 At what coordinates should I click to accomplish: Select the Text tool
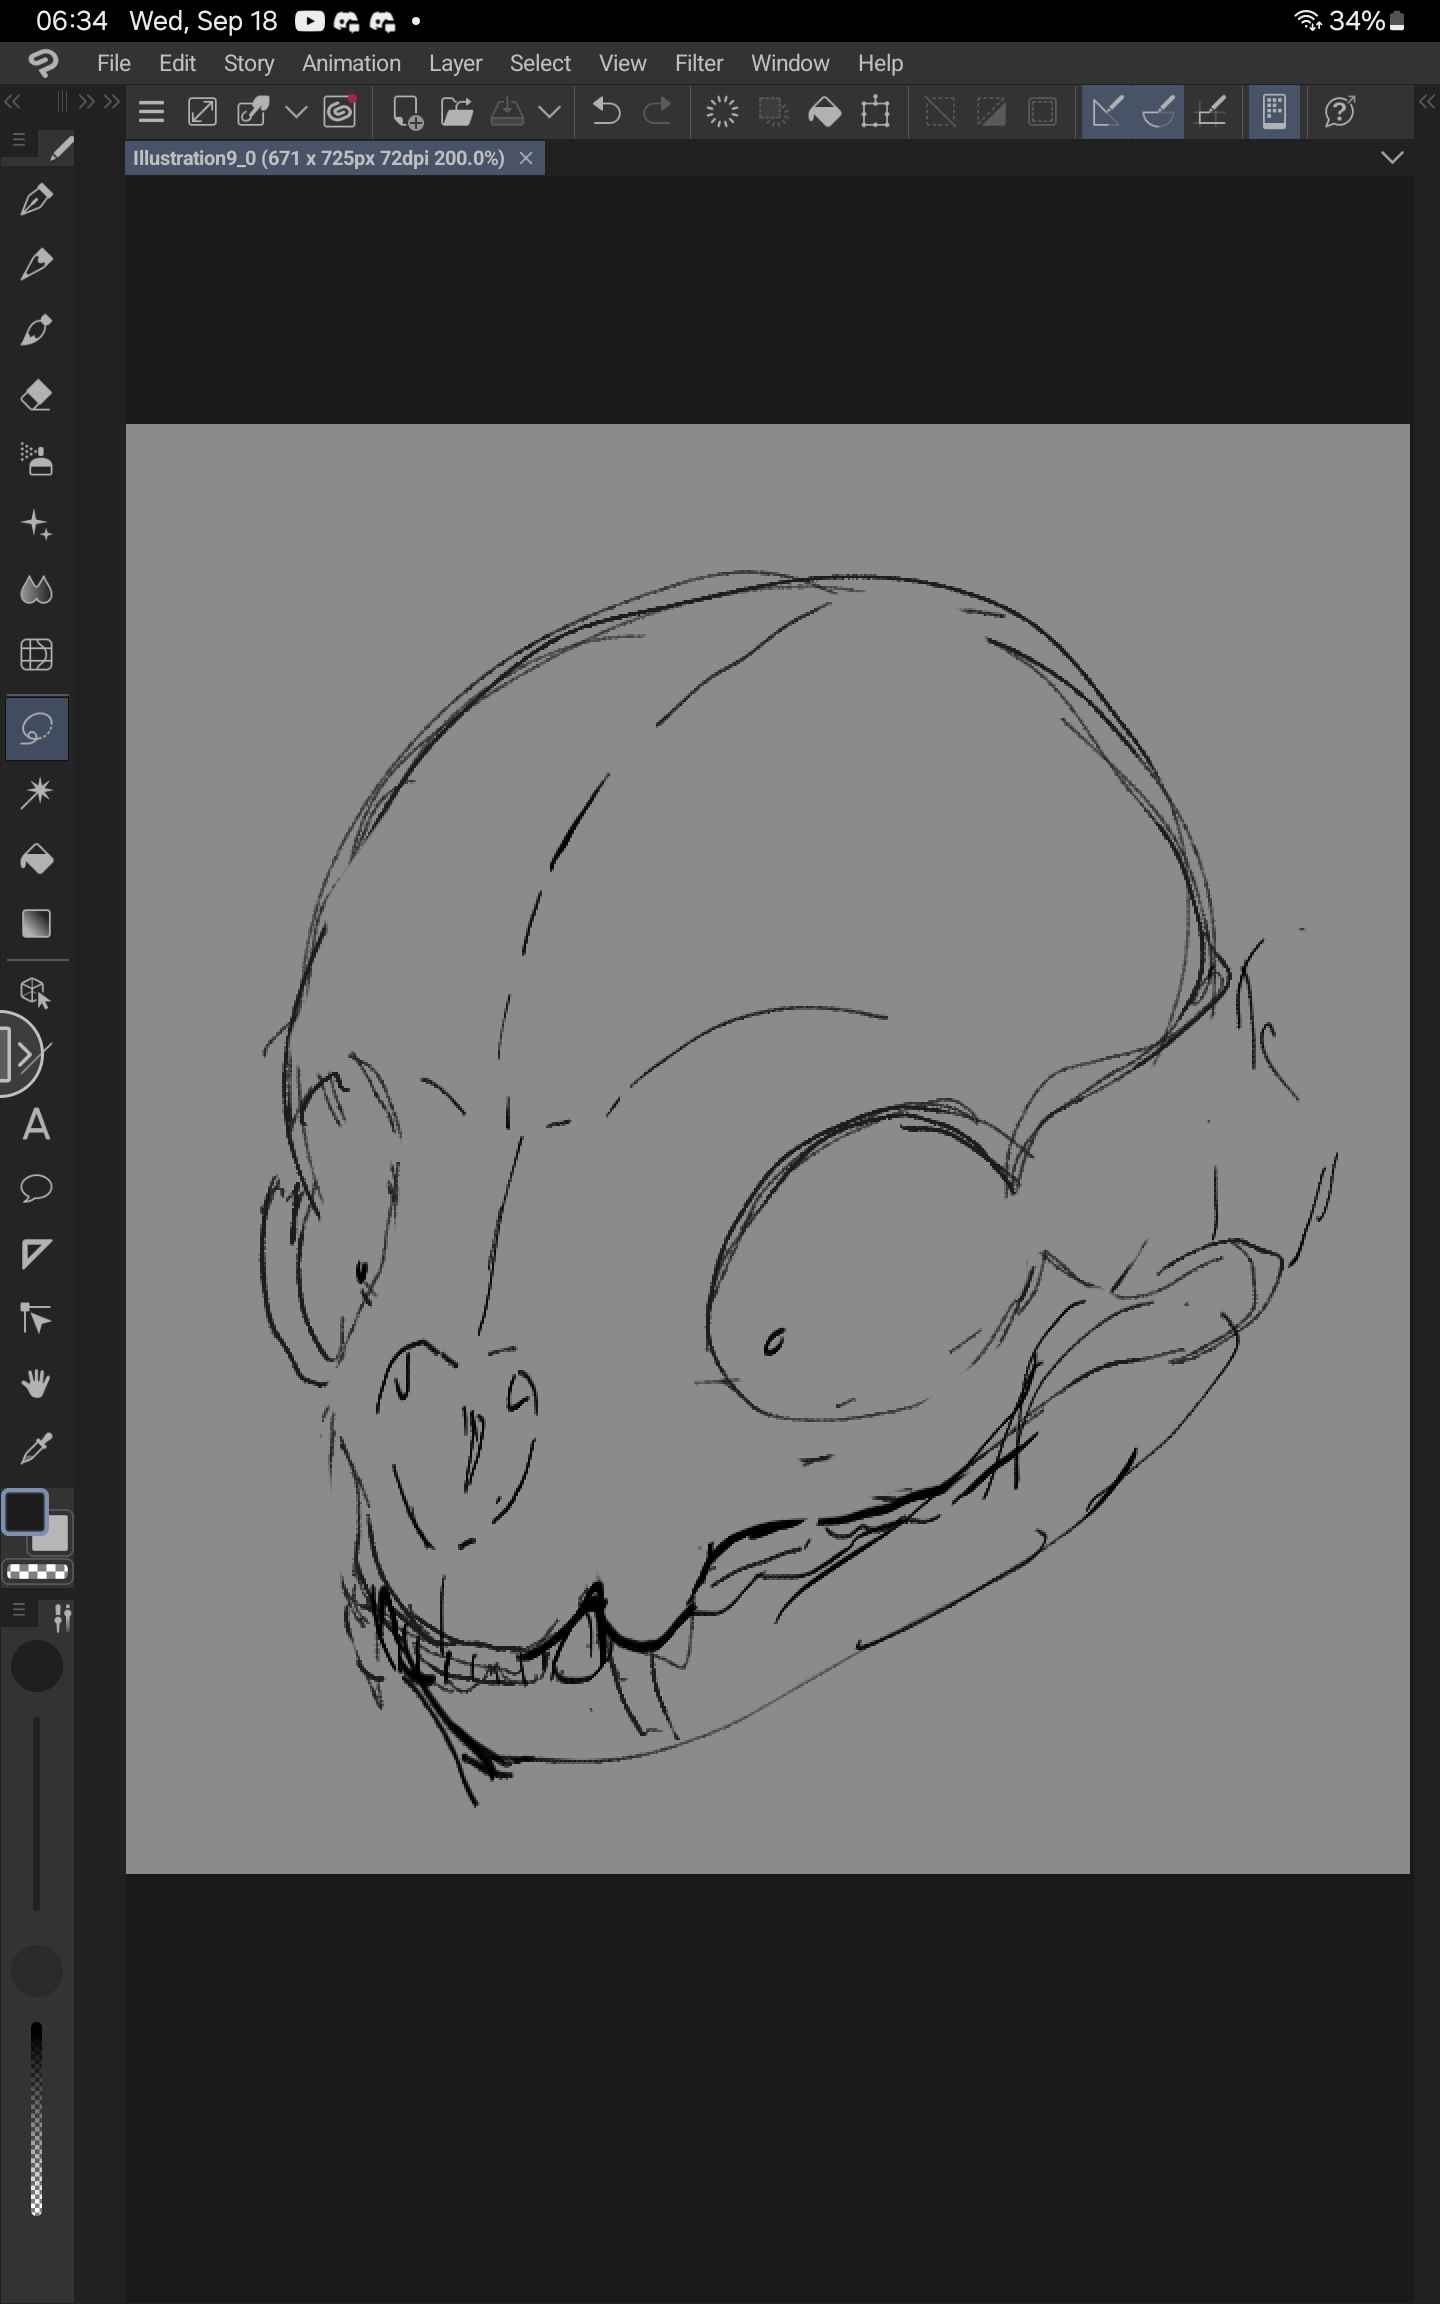pos(37,1125)
